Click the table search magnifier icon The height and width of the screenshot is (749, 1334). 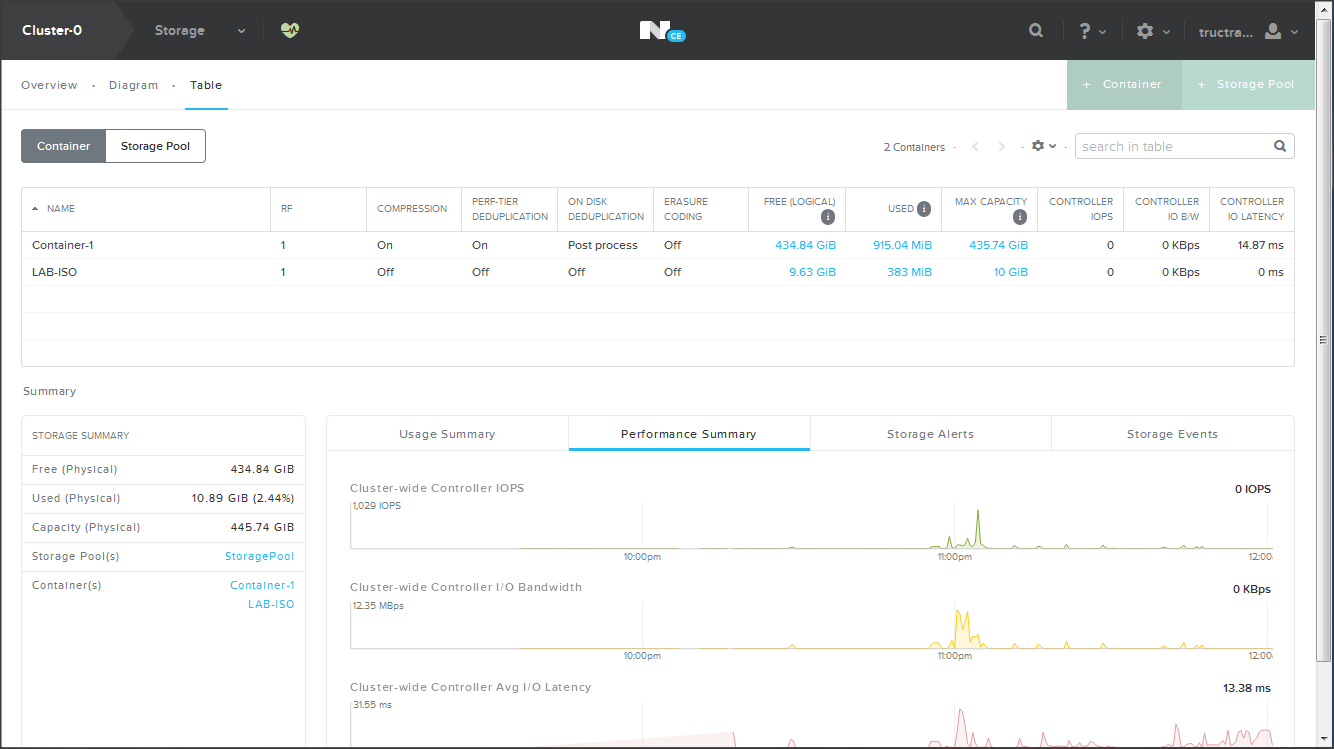pyautogui.click(x=1280, y=146)
